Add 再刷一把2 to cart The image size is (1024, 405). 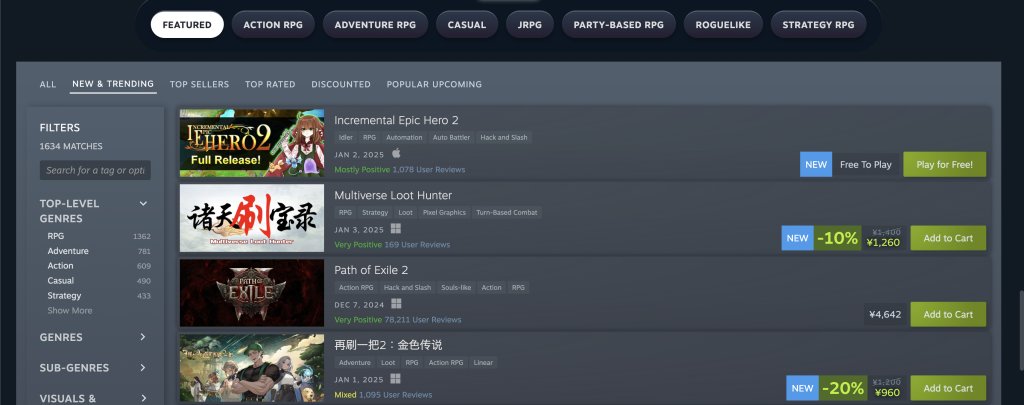(x=948, y=388)
